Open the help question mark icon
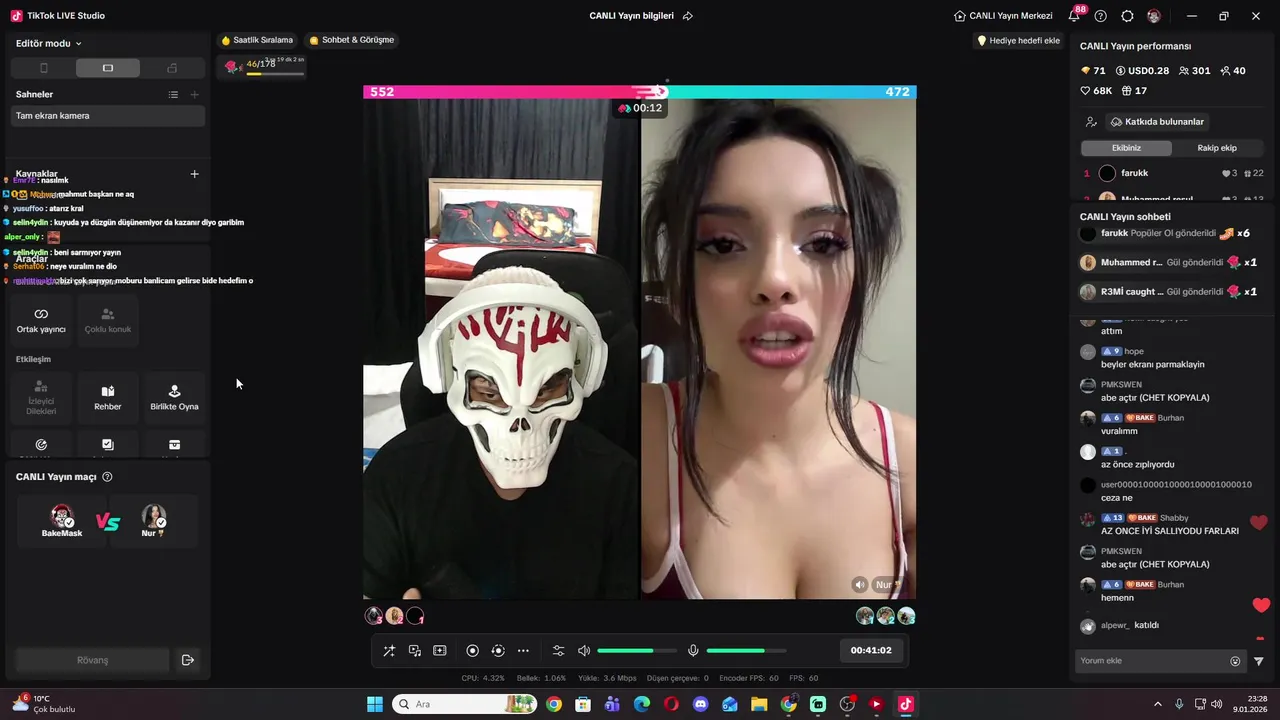The width and height of the screenshot is (1280, 720). tap(1101, 16)
